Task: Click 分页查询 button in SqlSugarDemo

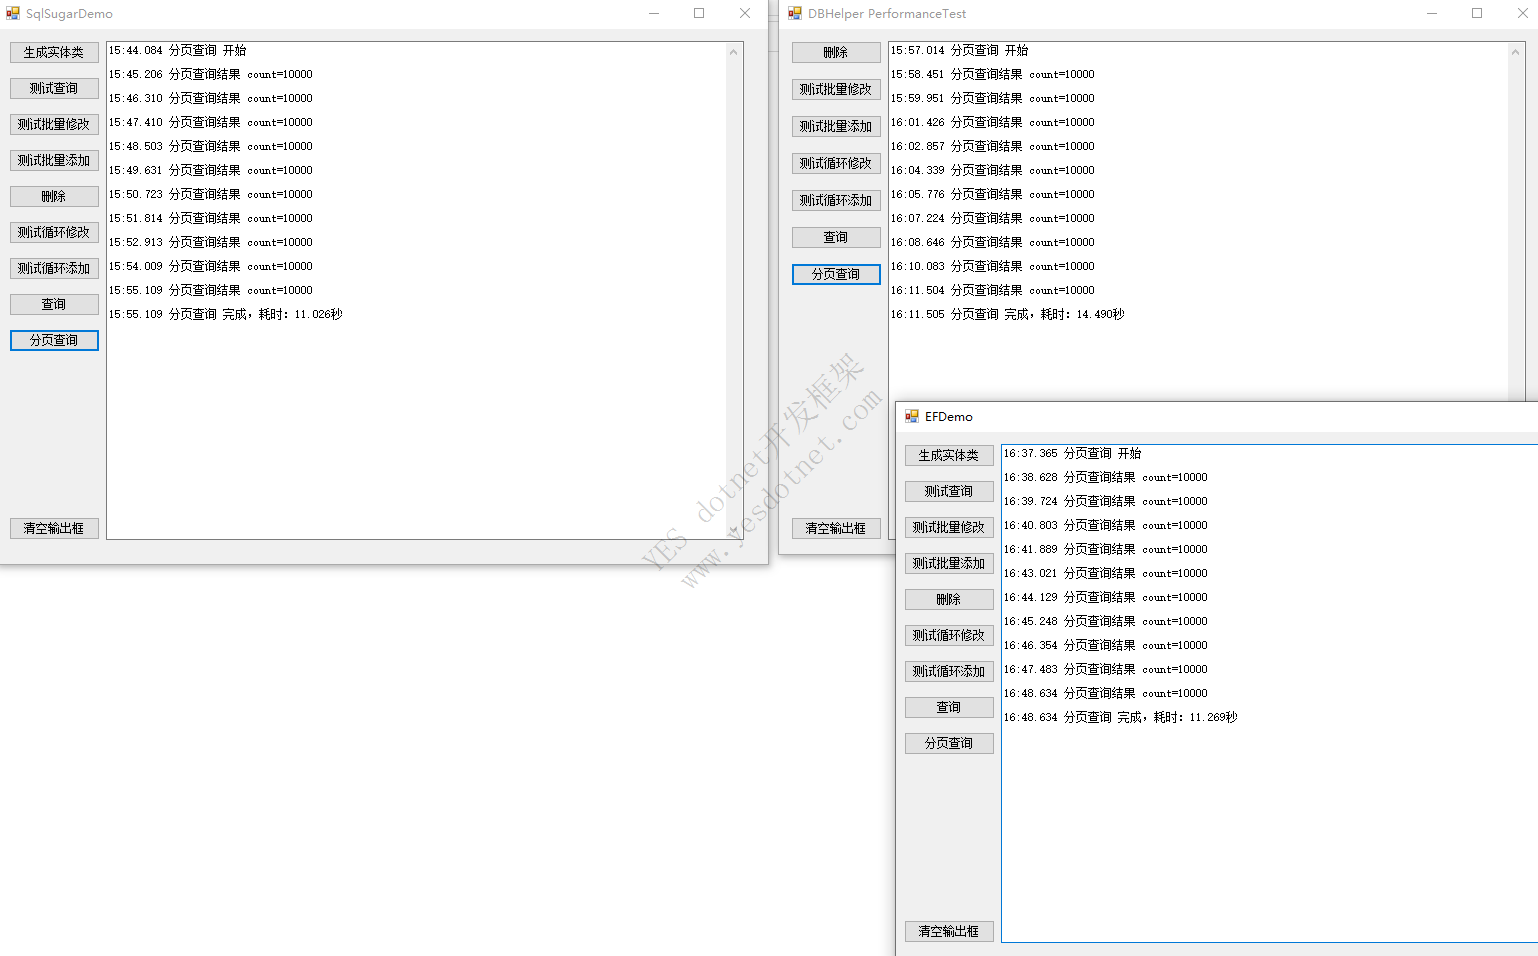Action: (x=54, y=340)
